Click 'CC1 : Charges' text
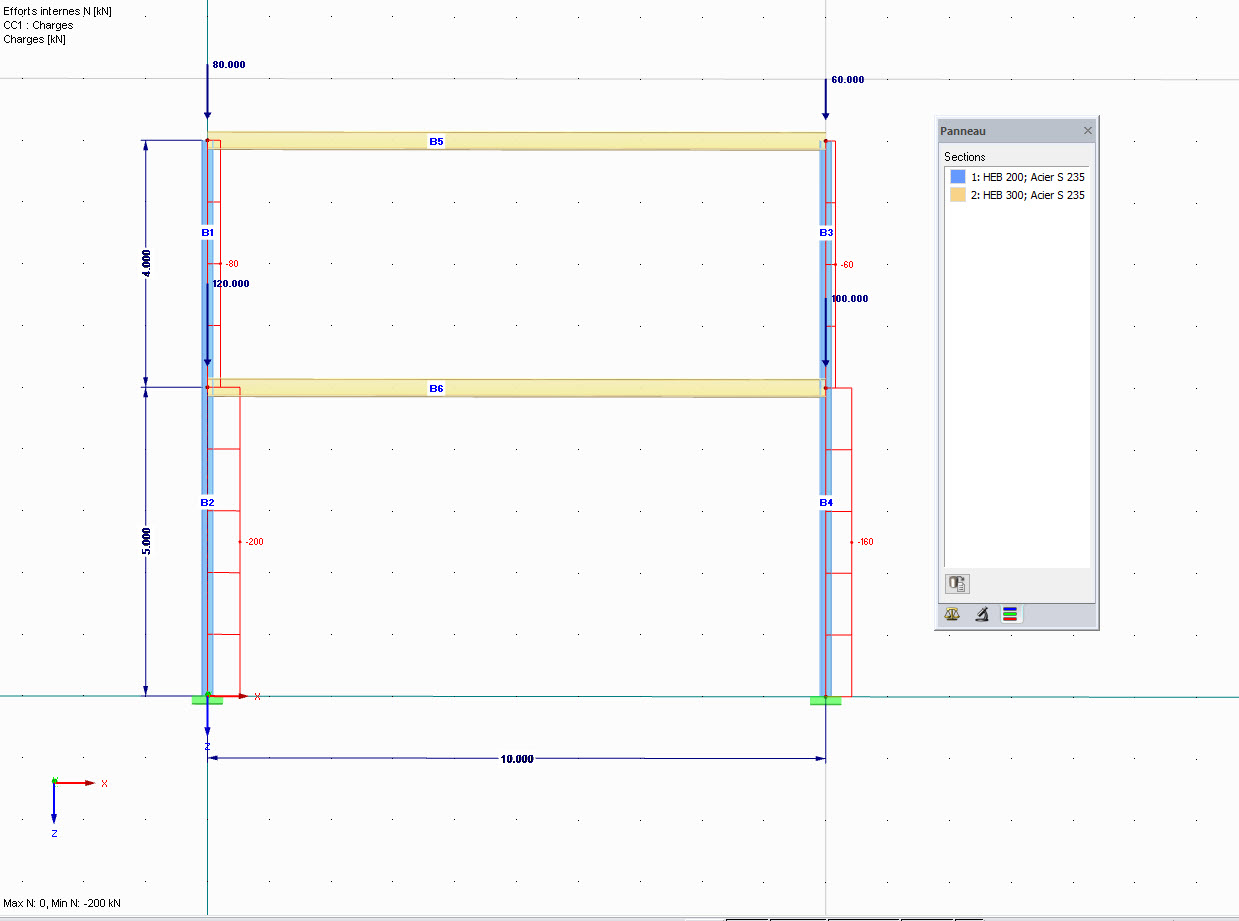 point(38,25)
